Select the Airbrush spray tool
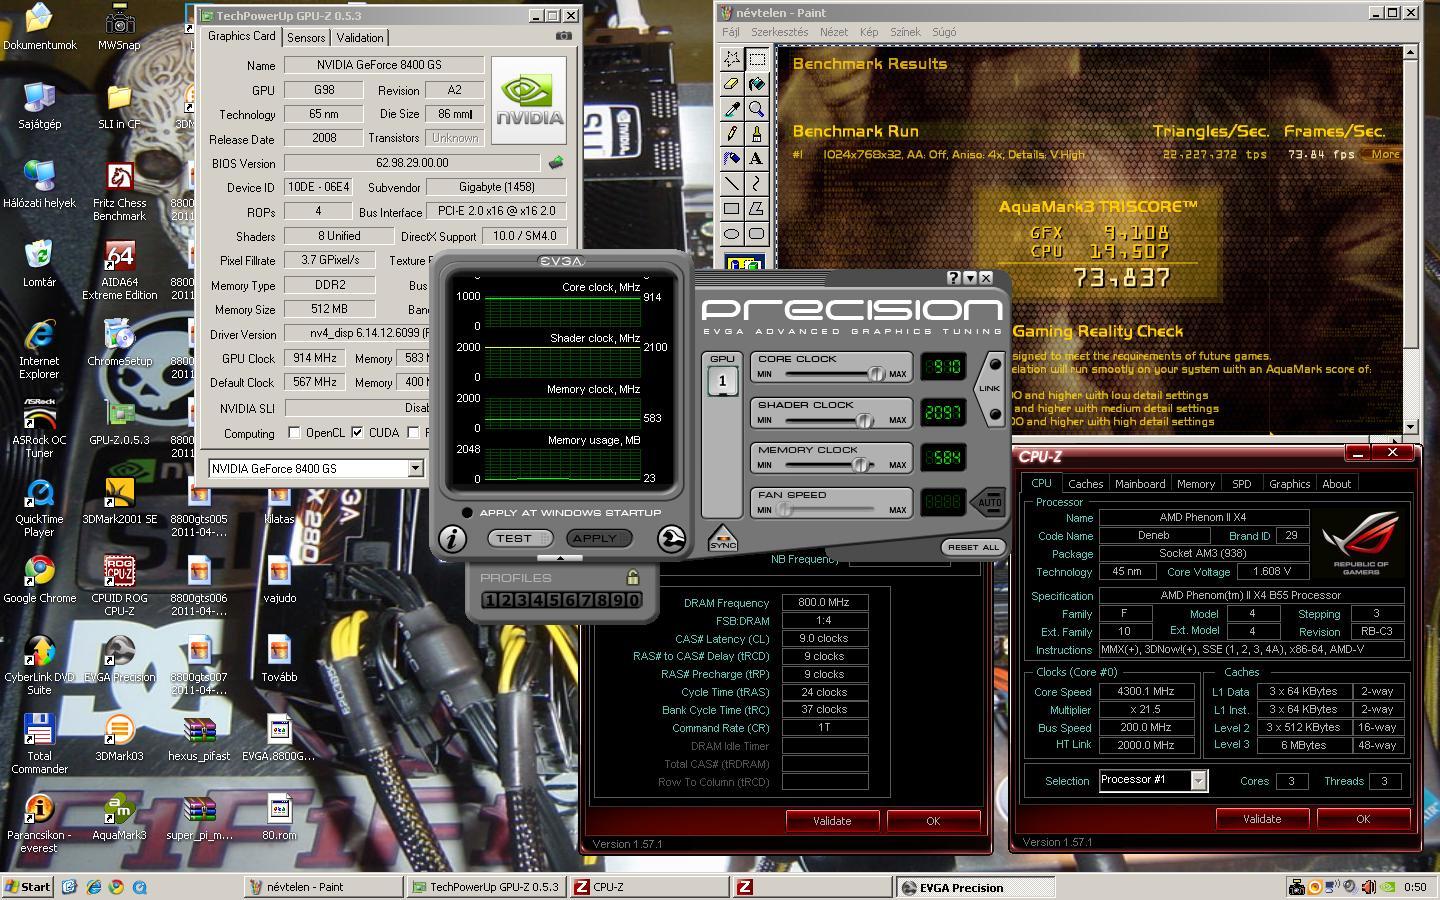Image resolution: width=1440 pixels, height=900 pixels. (732, 159)
